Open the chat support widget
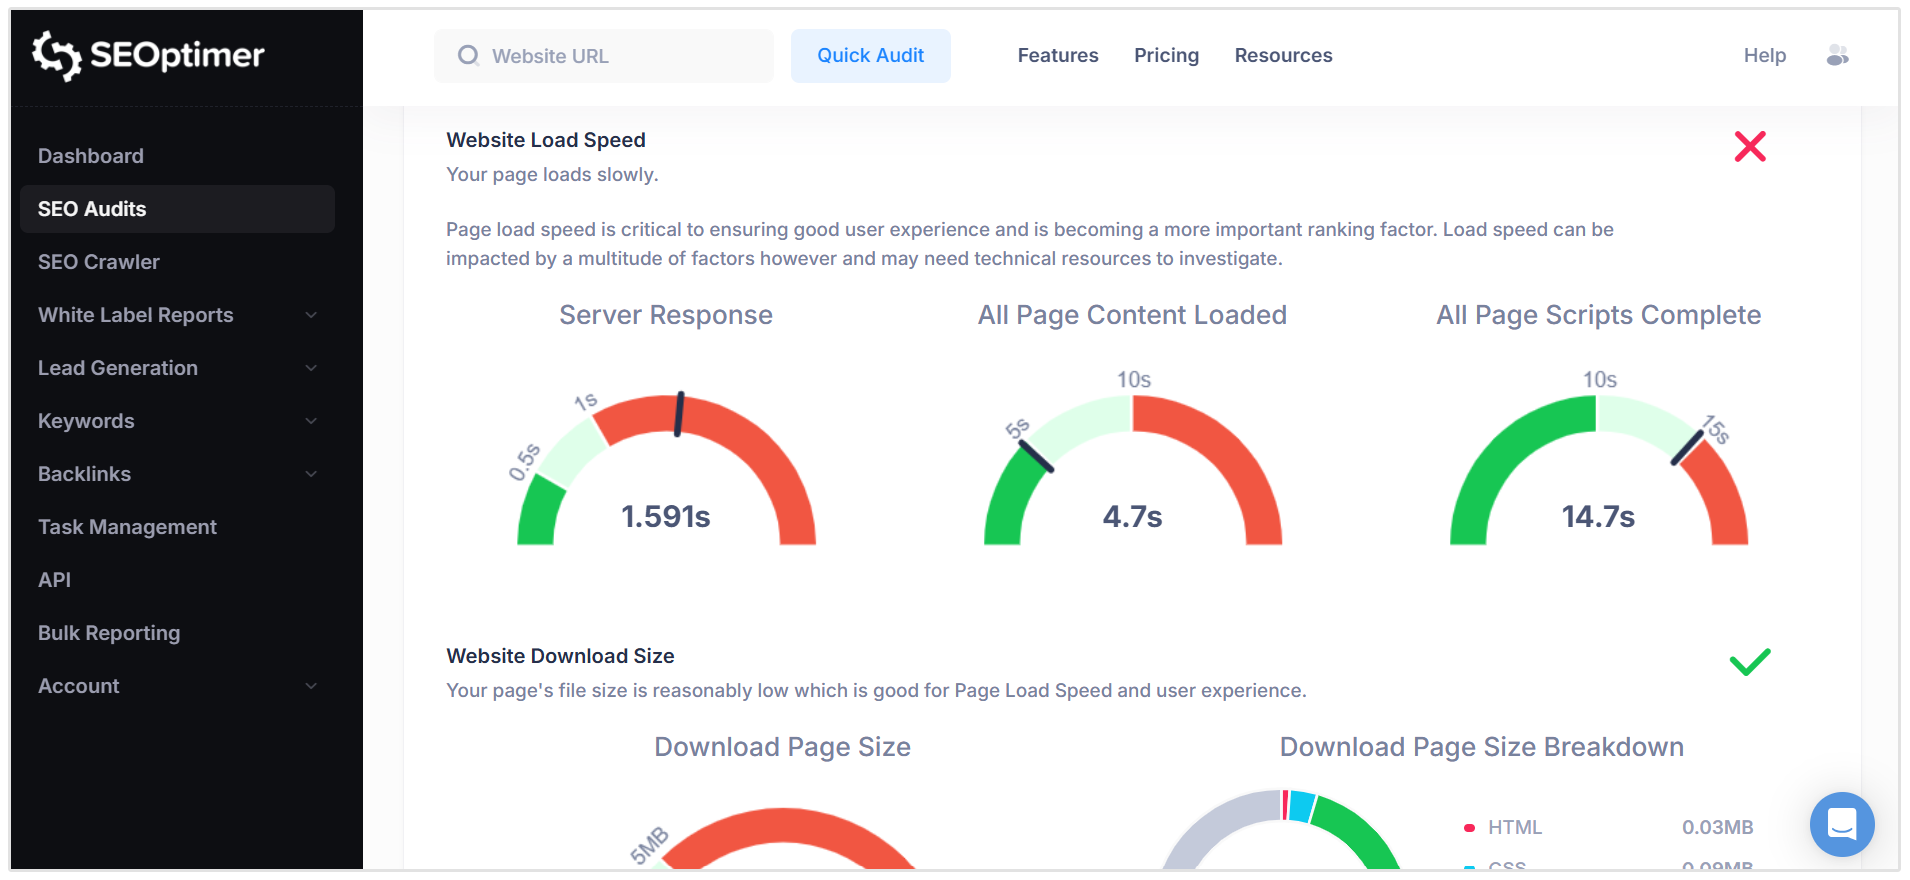This screenshot has height=880, width=1910. click(1842, 824)
